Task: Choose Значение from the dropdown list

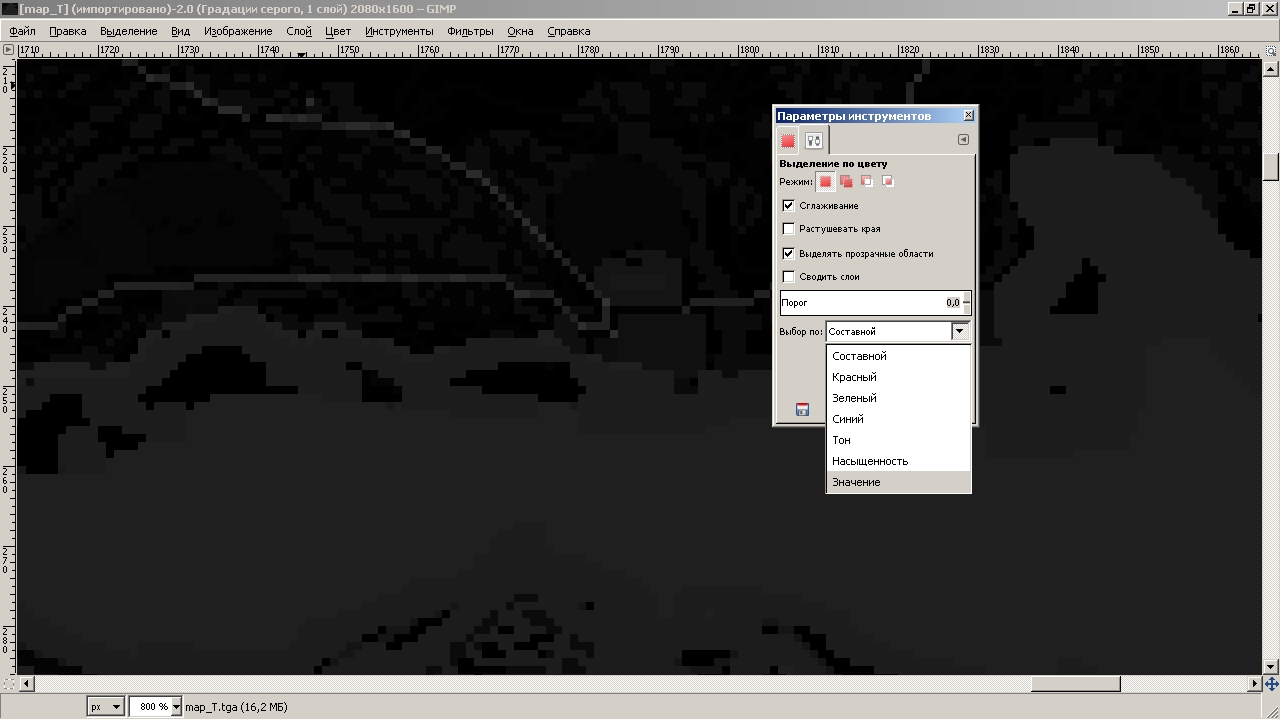Action: point(898,482)
